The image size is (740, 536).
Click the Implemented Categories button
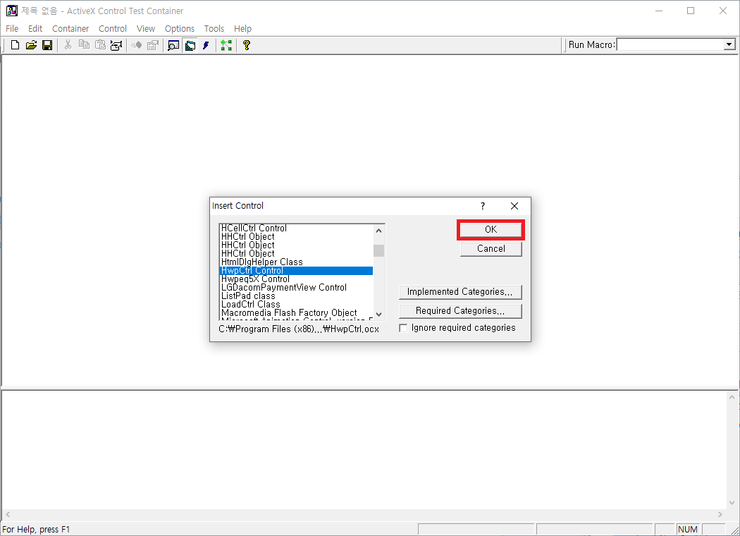click(460, 292)
